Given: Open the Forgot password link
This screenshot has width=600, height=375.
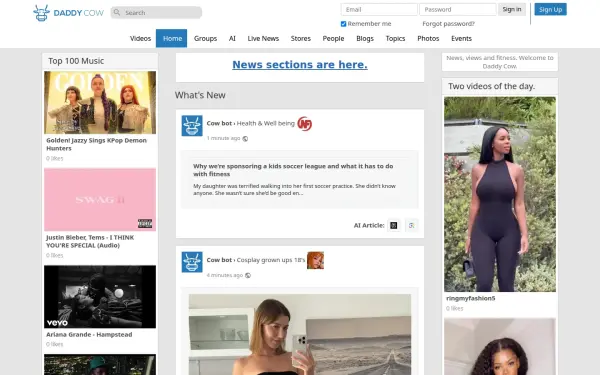Looking at the screenshot, I should coord(448,24).
